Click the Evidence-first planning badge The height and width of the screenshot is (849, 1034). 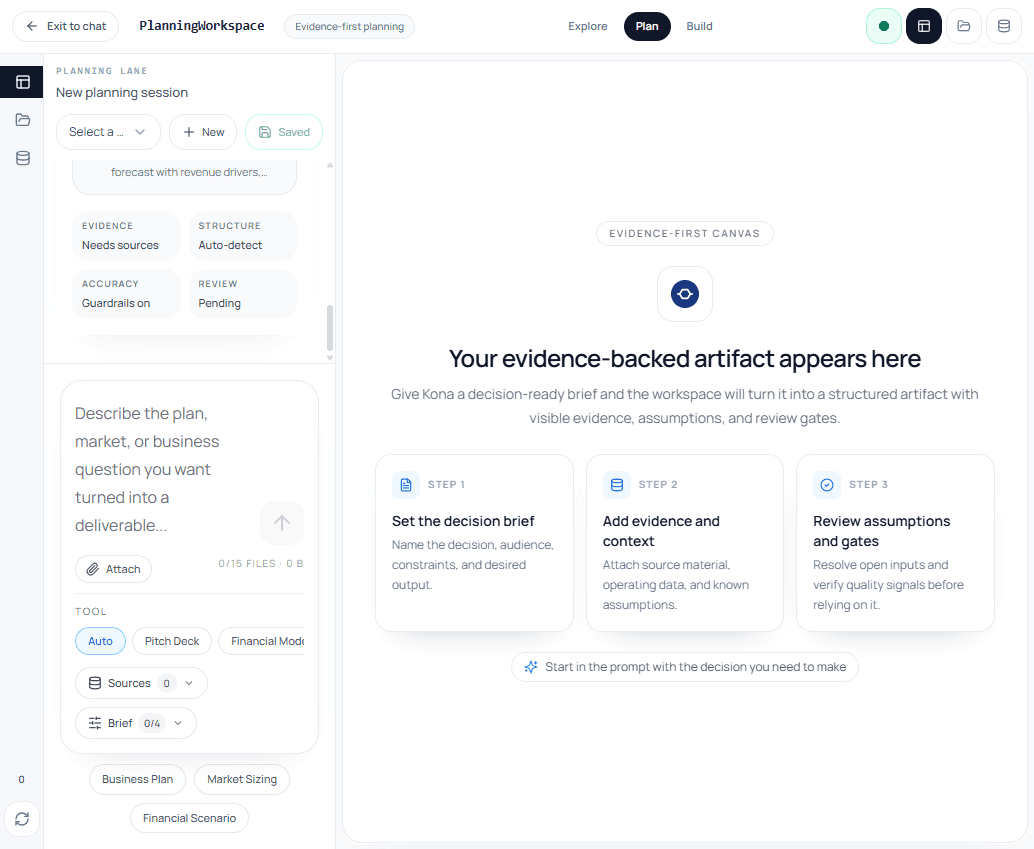pos(350,26)
